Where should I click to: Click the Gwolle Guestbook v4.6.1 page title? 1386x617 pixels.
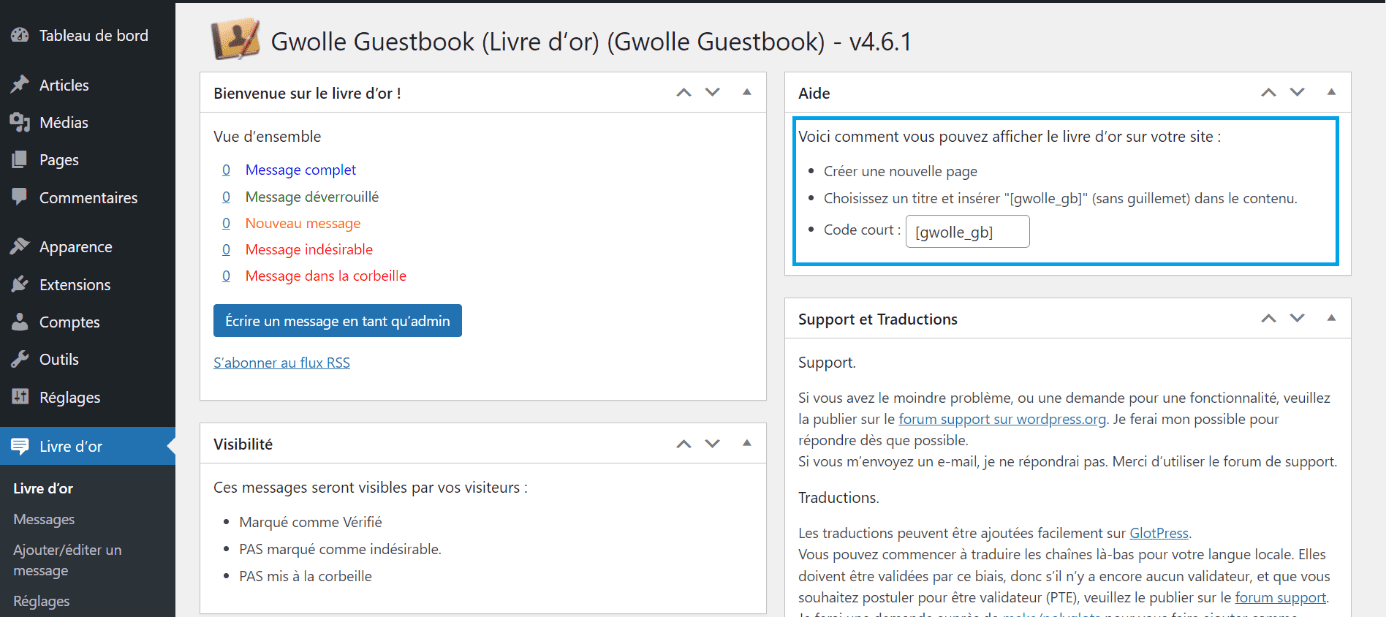pyautogui.click(x=591, y=42)
